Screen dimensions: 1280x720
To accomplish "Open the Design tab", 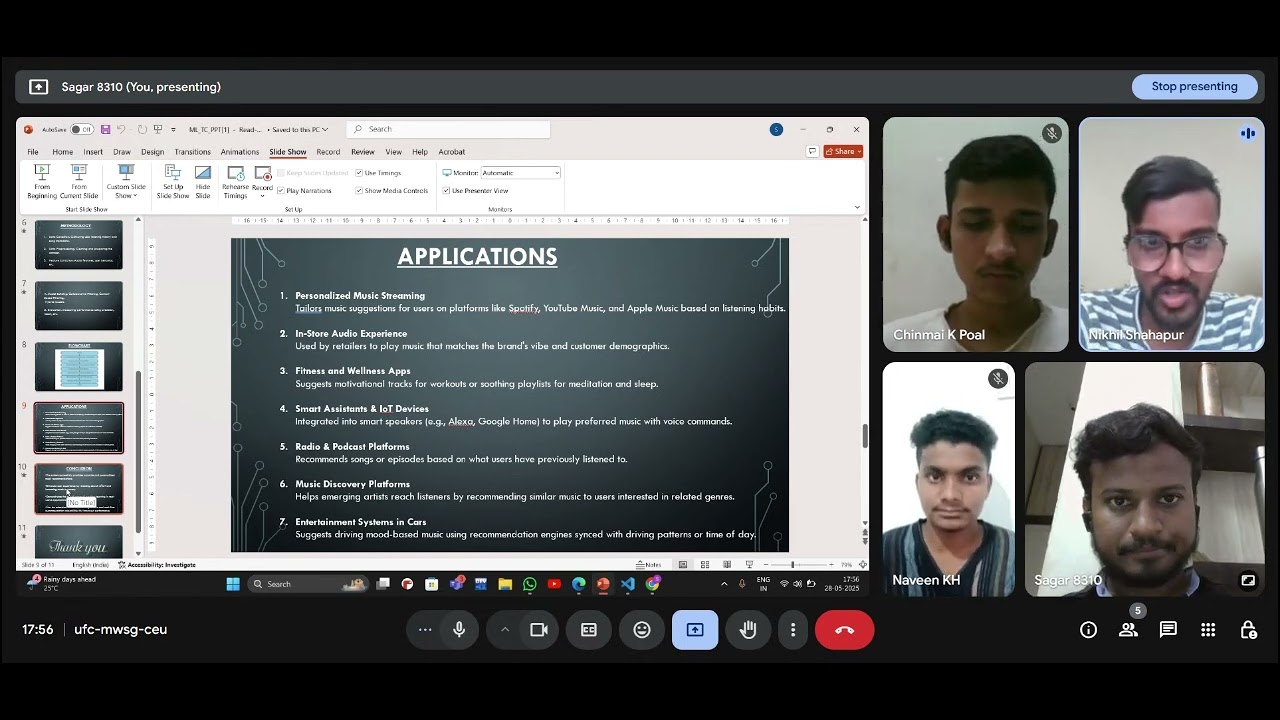I will 152,152.
